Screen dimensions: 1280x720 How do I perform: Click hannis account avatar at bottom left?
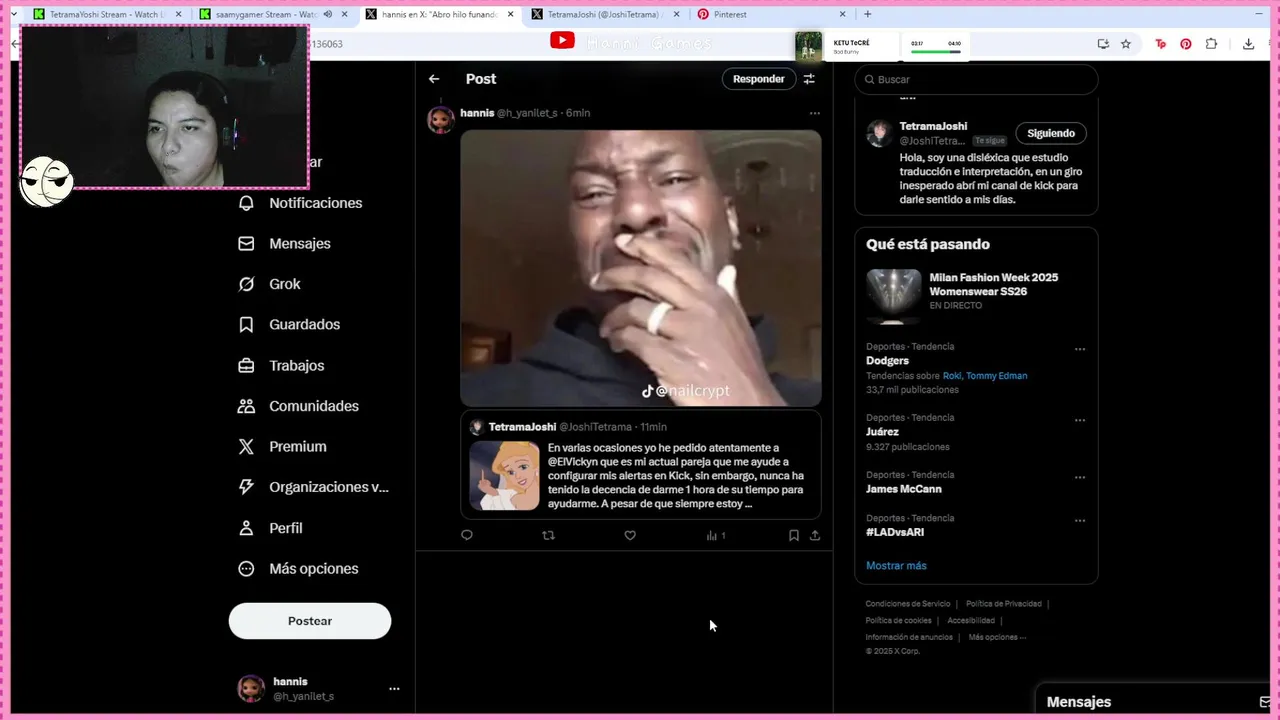click(x=251, y=688)
